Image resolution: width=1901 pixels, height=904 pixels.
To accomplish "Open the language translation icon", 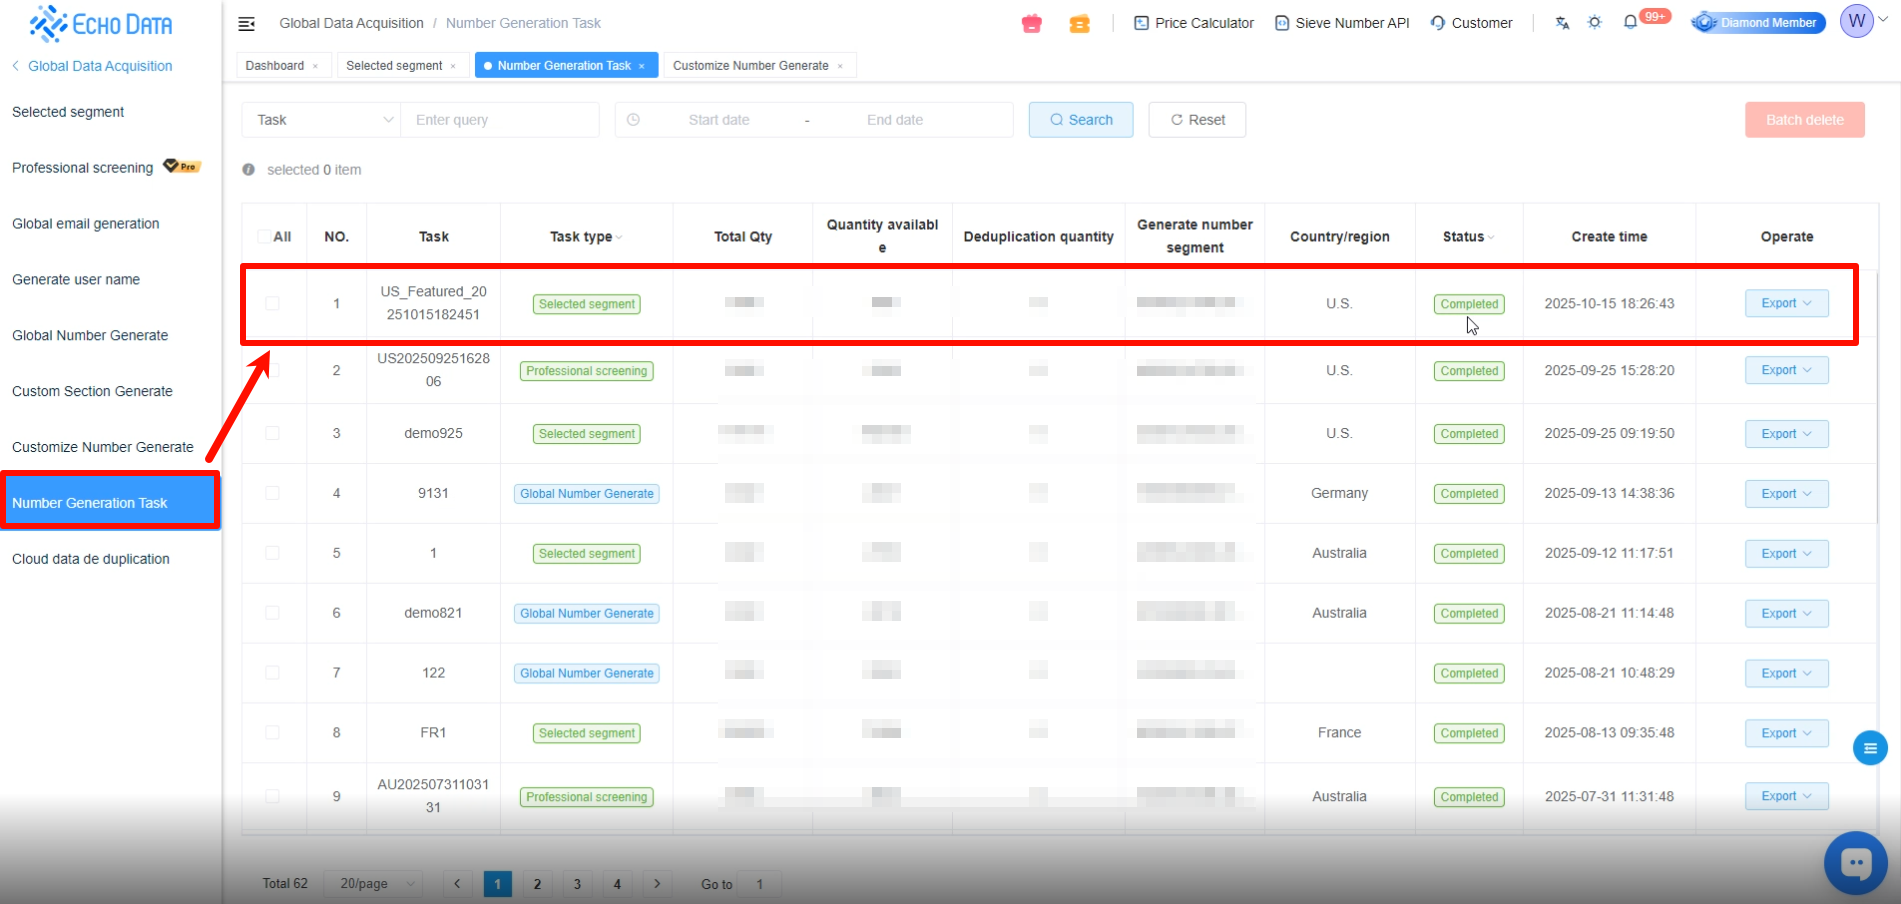I will [1562, 23].
